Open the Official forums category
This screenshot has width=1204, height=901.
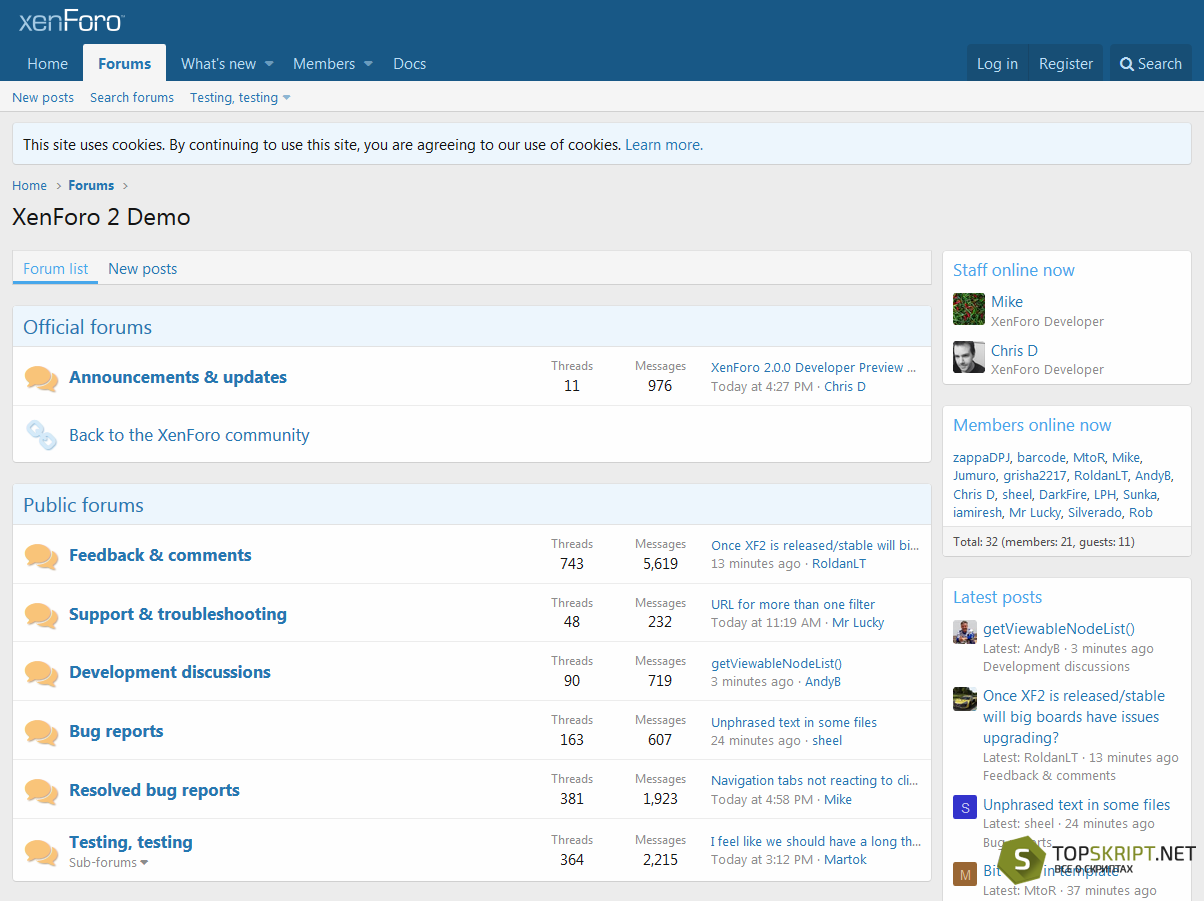[88, 327]
